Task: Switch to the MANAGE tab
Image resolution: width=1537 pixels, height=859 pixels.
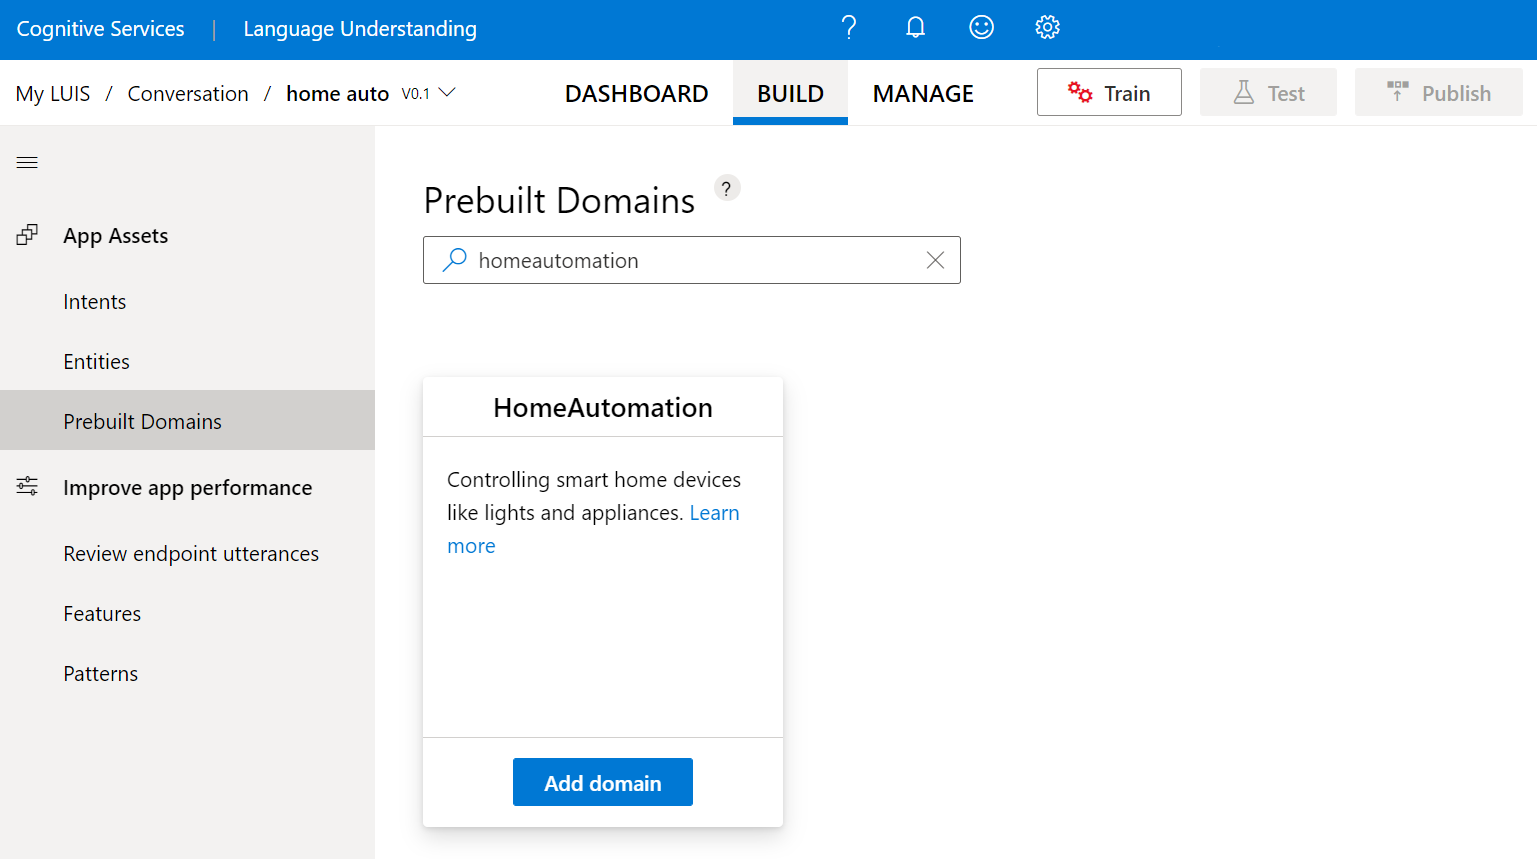Action: pyautogui.click(x=922, y=92)
